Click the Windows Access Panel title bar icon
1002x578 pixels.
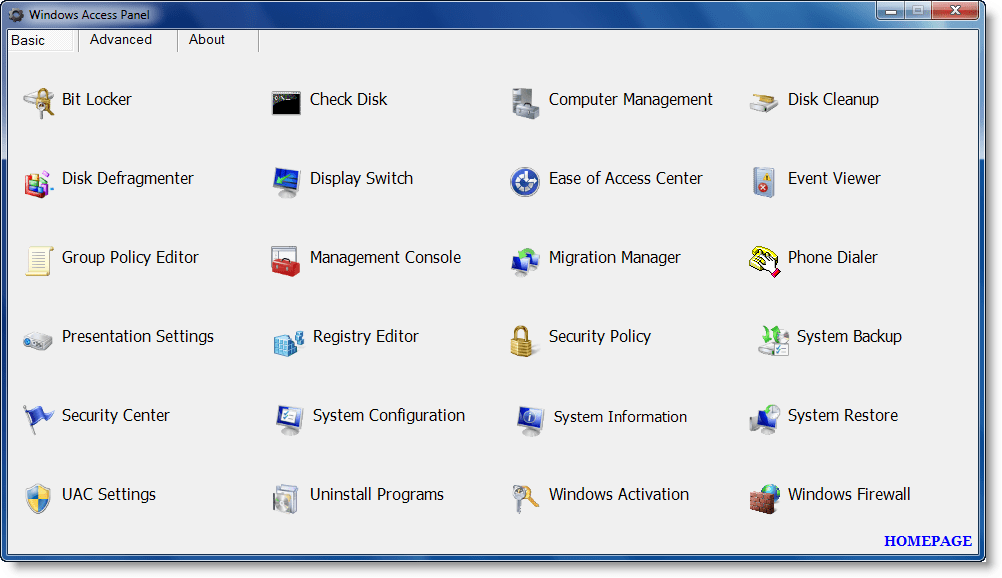click(17, 15)
